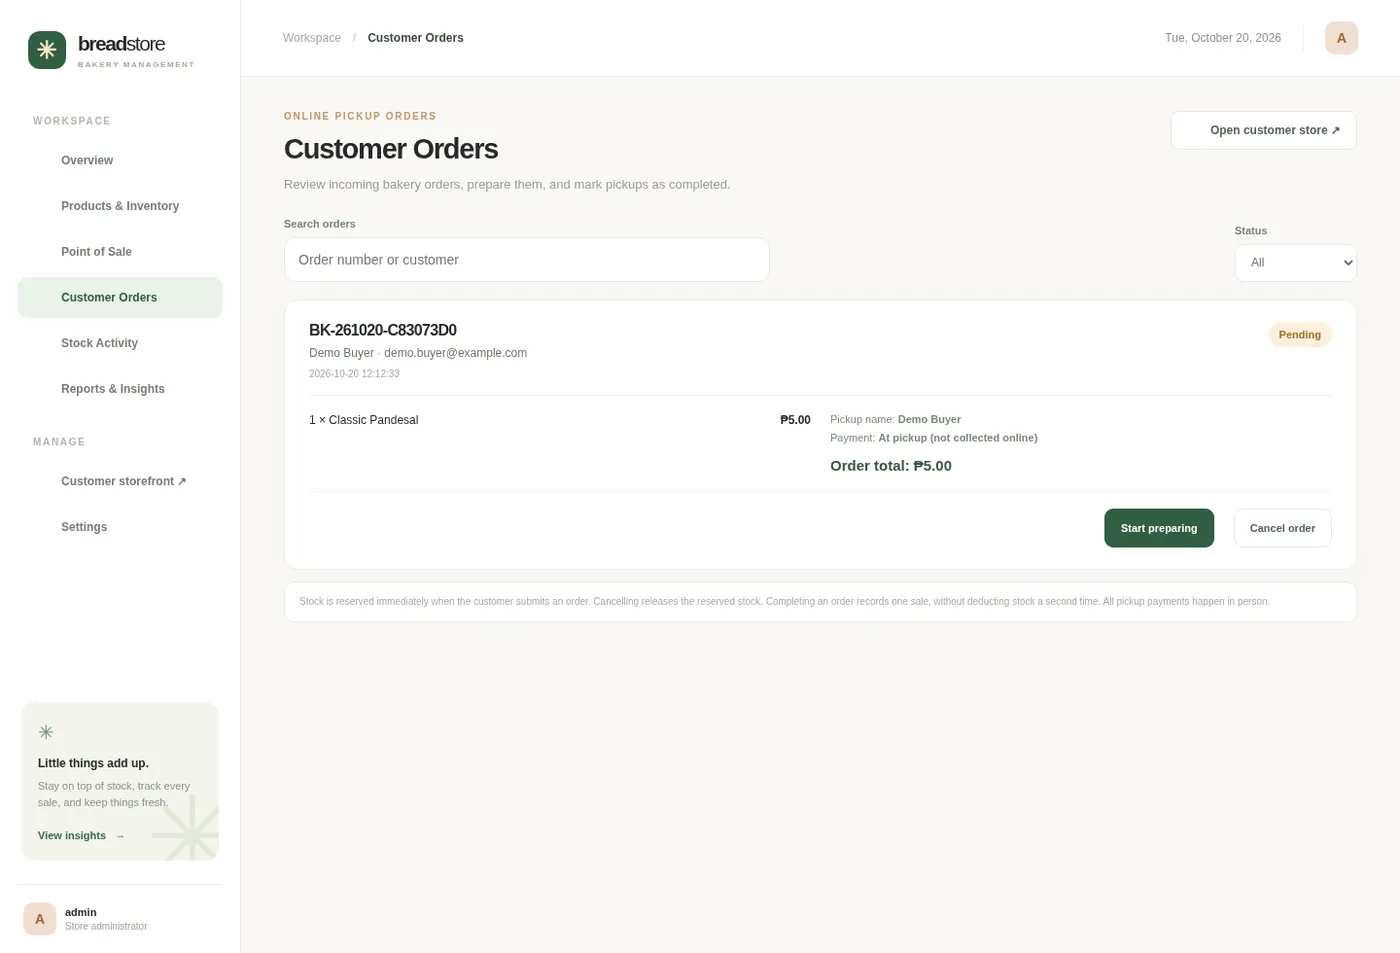Open Products & Inventory in the sidebar

tap(120, 206)
